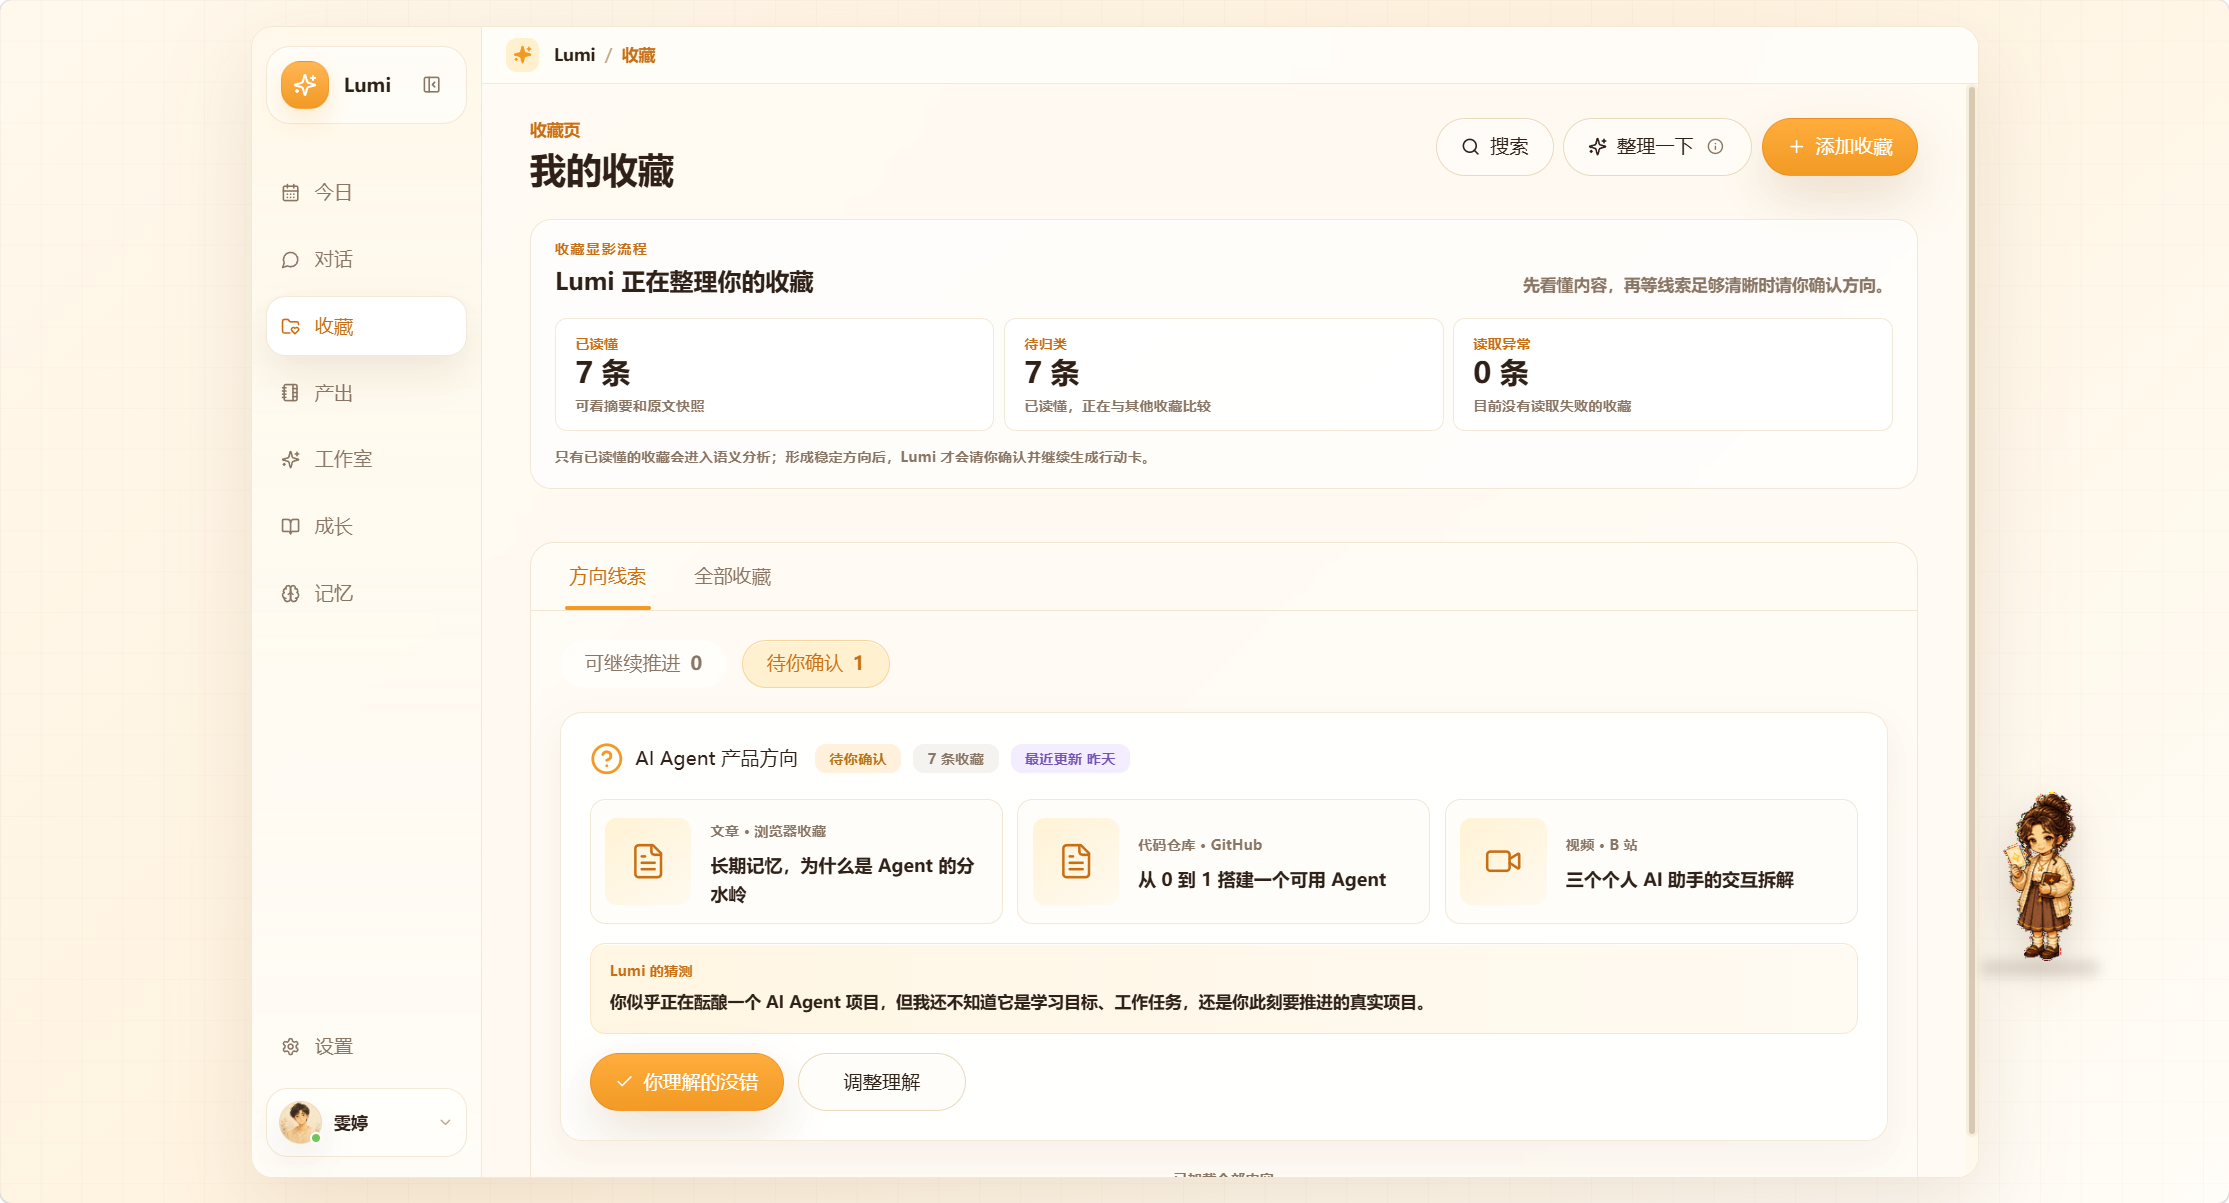Click the 整理一下 button
This screenshot has height=1203, width=2229.
(x=1657, y=147)
